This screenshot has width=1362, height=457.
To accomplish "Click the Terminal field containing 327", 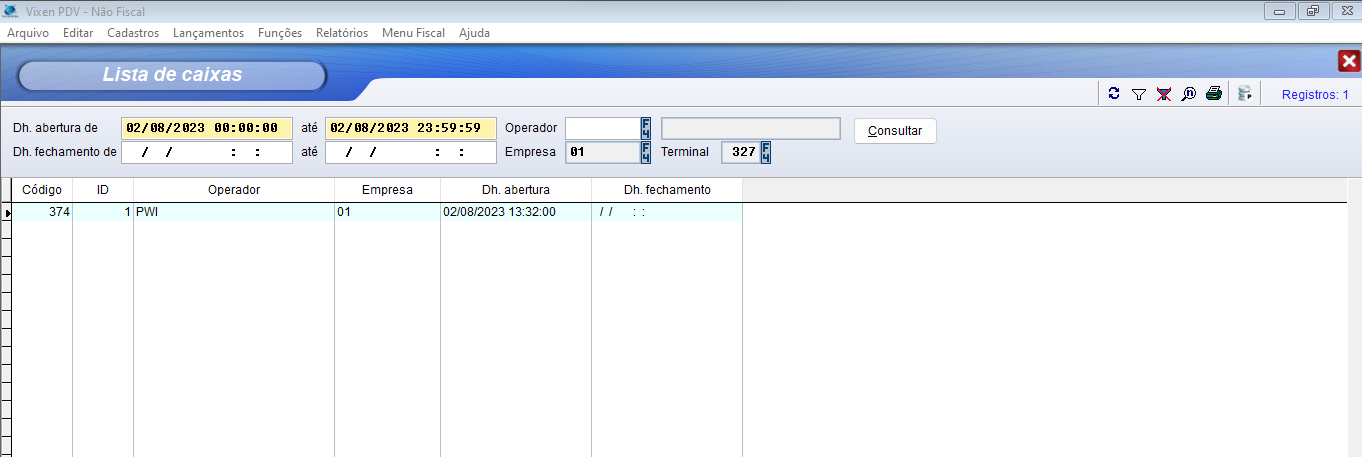I will 741,152.
